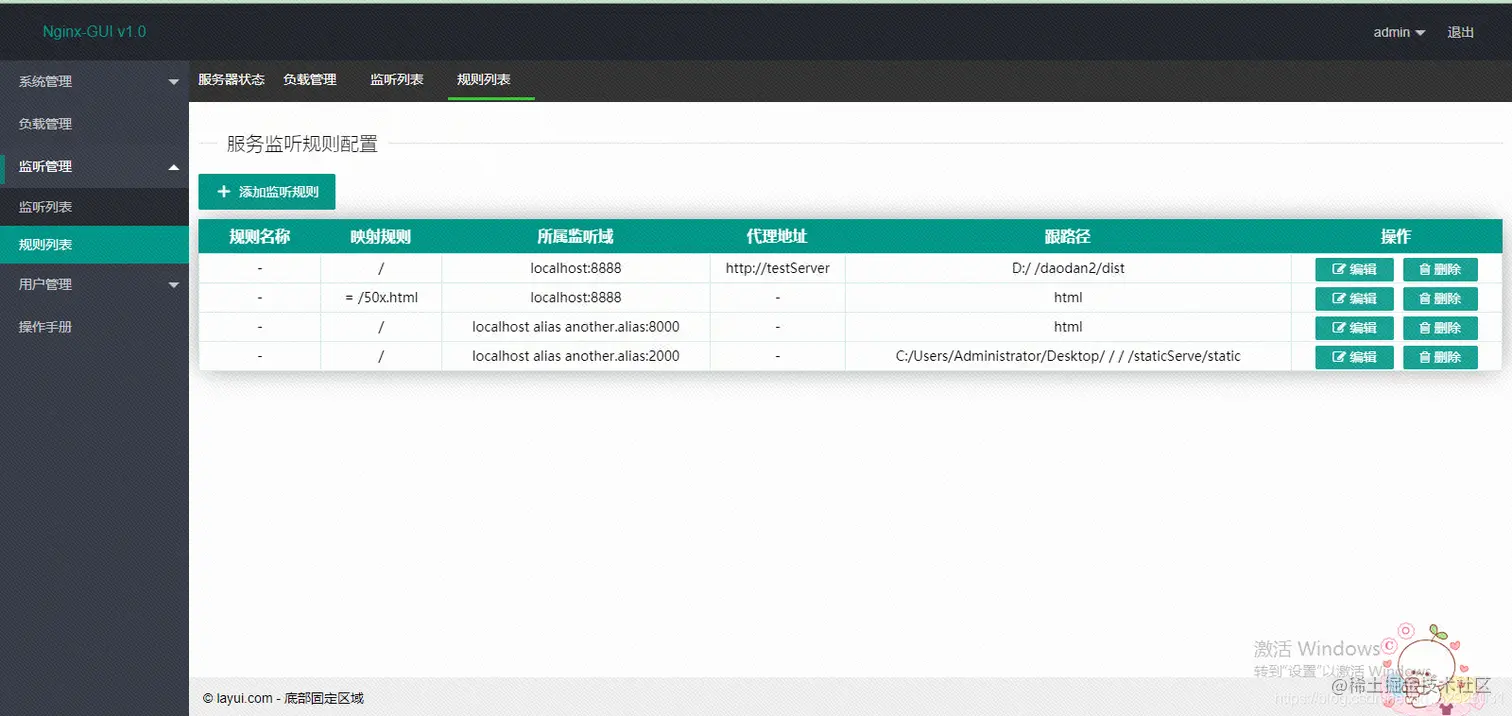The image size is (1512, 716).
Task: Click the 操作 column header
Action: 1396,237
